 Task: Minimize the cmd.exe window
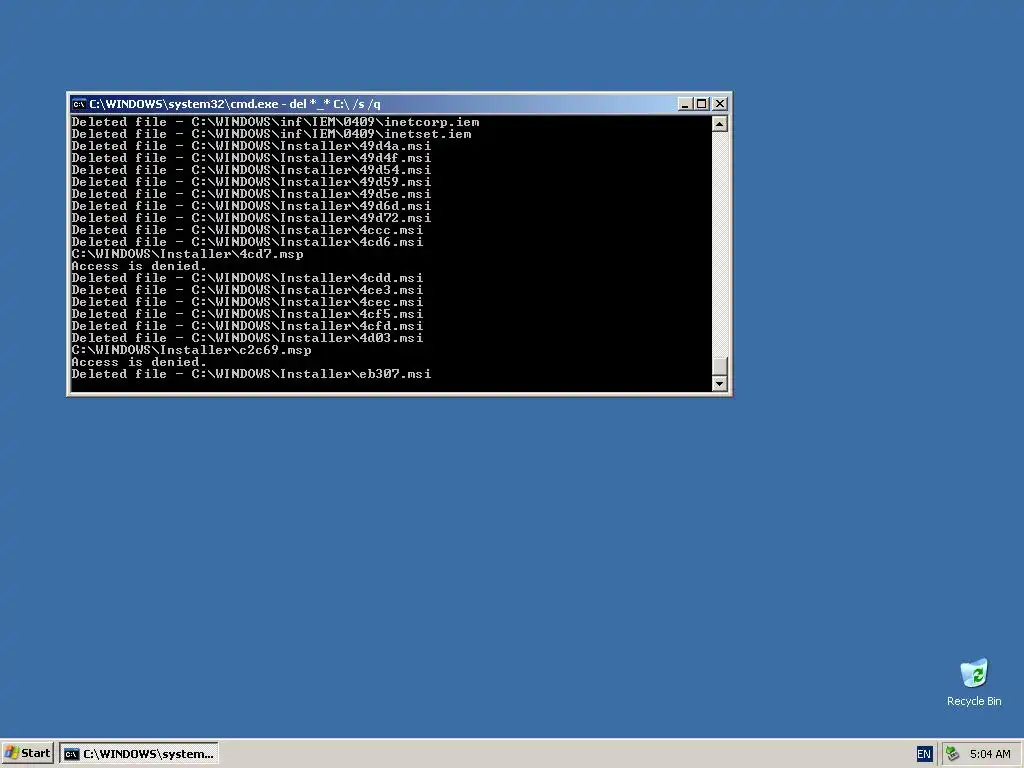point(684,104)
